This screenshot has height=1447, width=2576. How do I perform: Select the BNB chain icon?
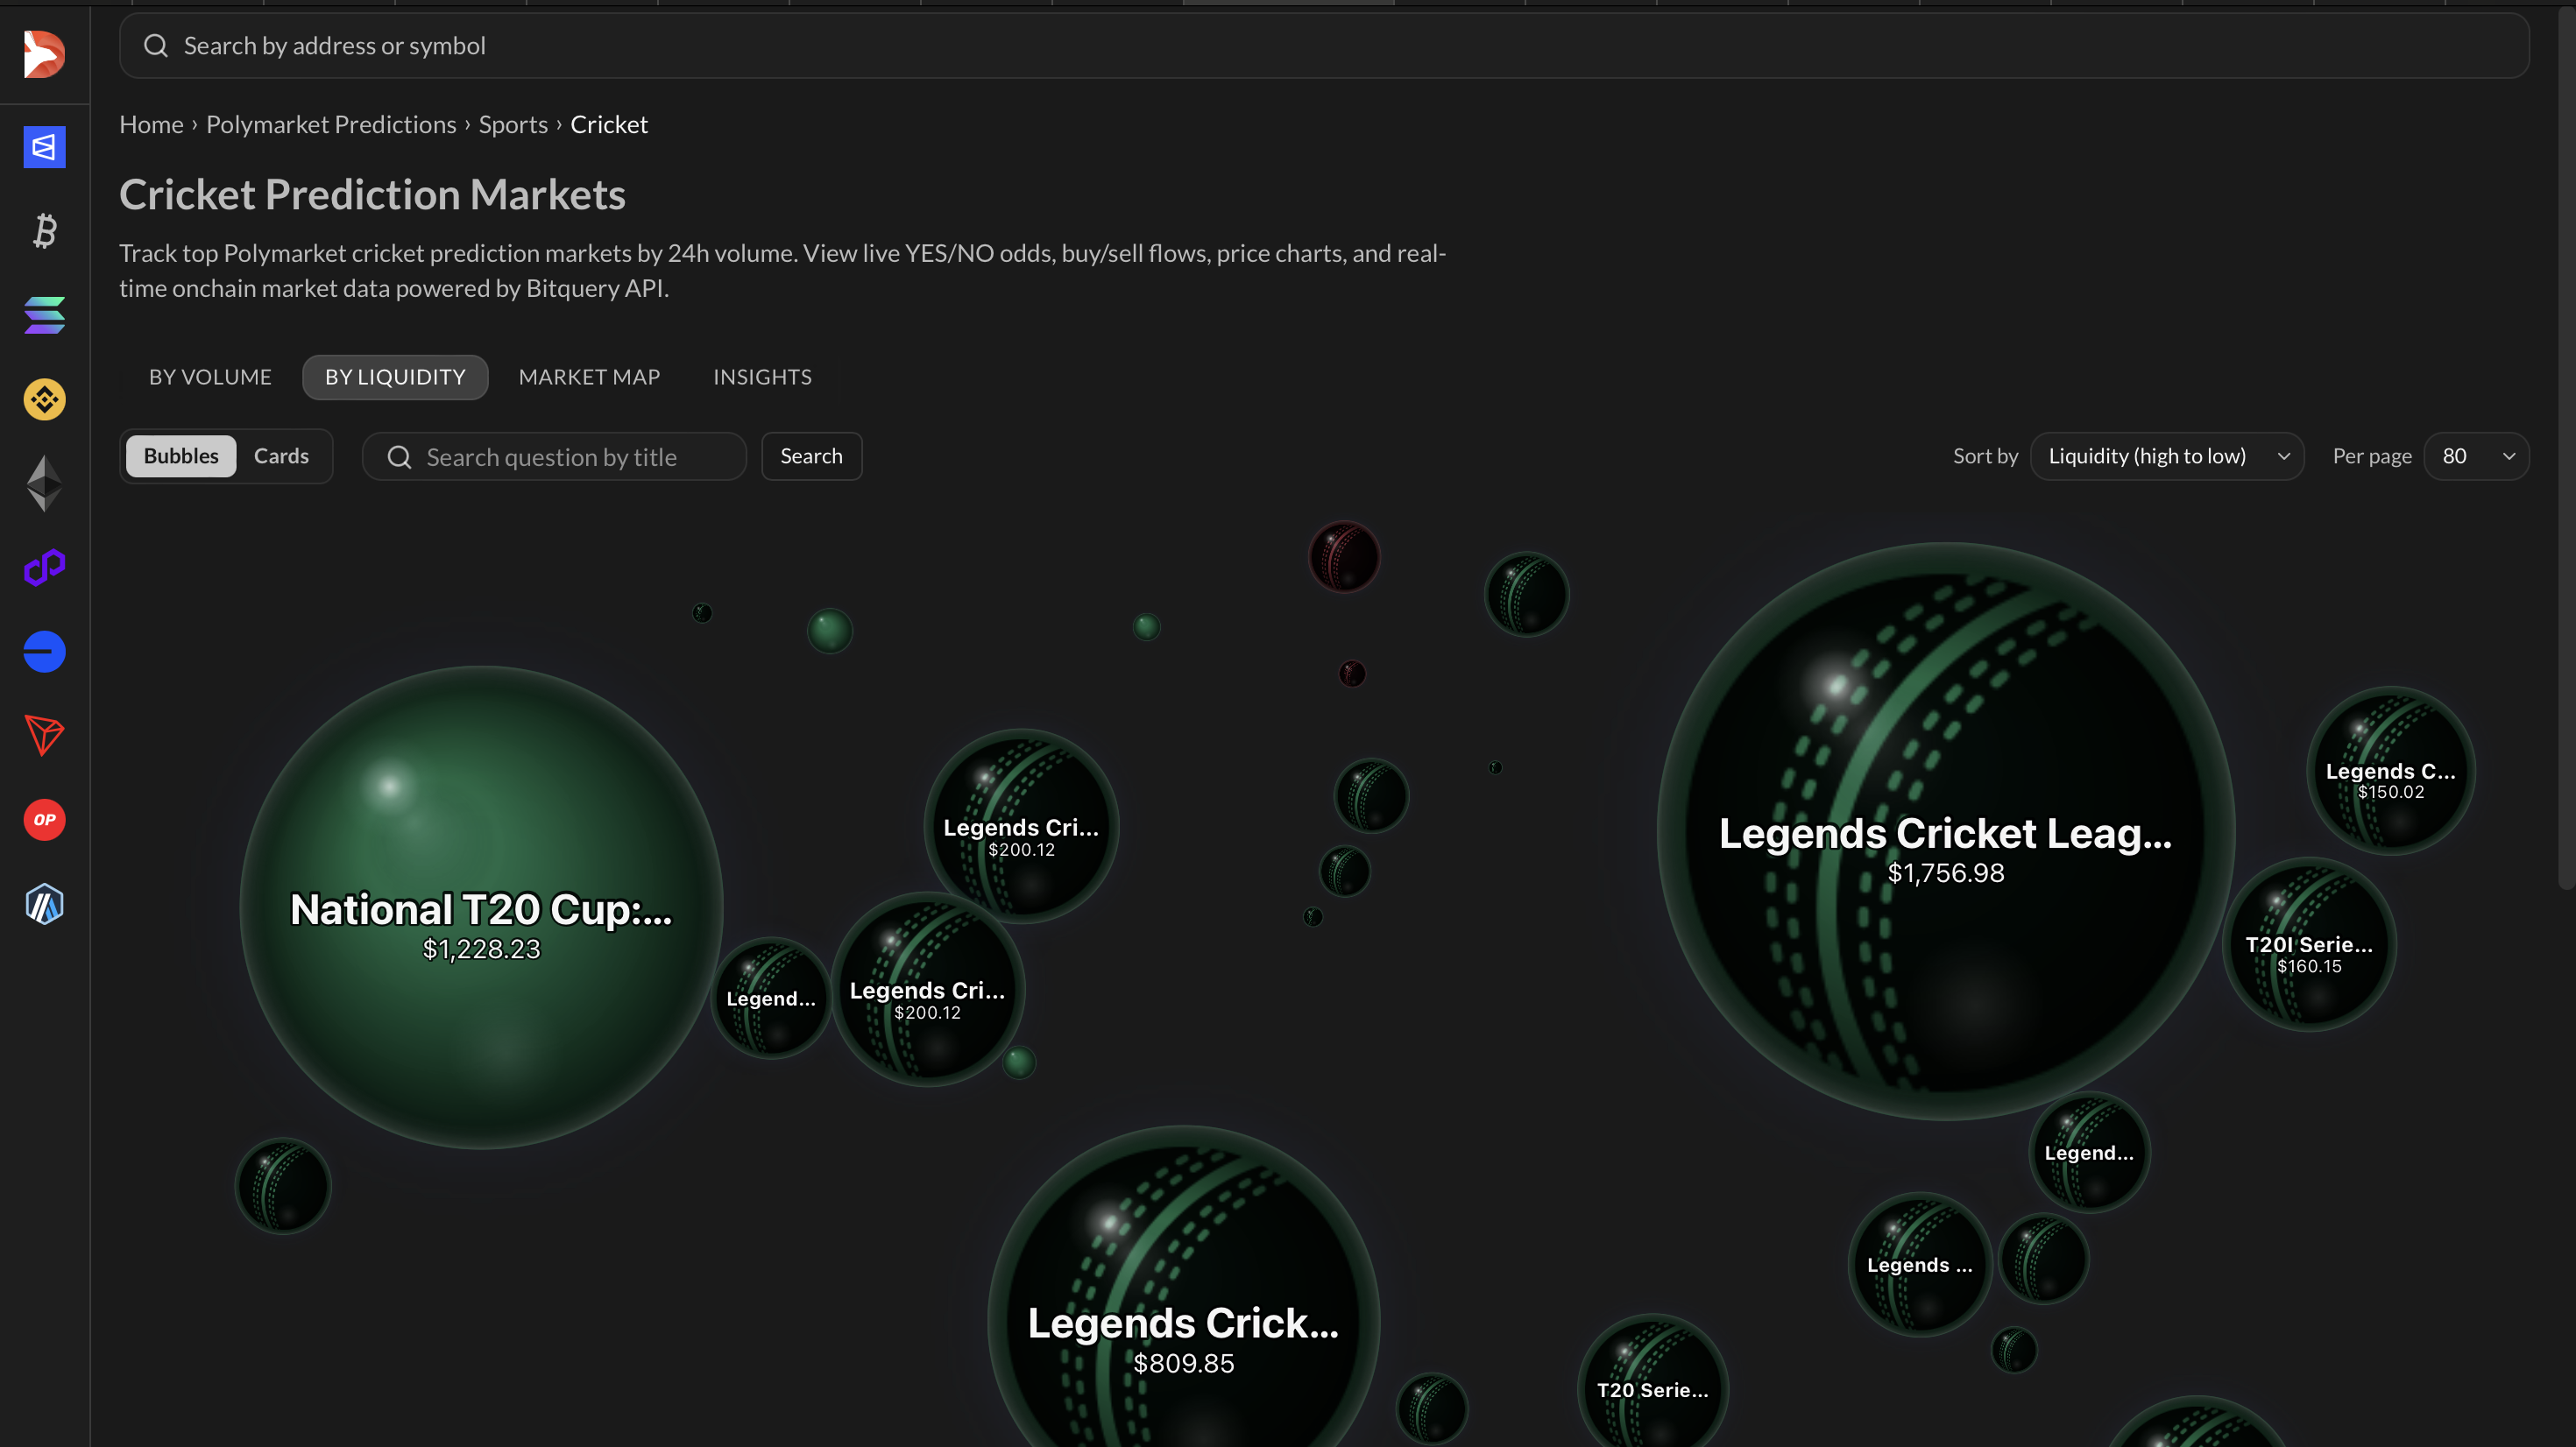click(x=44, y=399)
